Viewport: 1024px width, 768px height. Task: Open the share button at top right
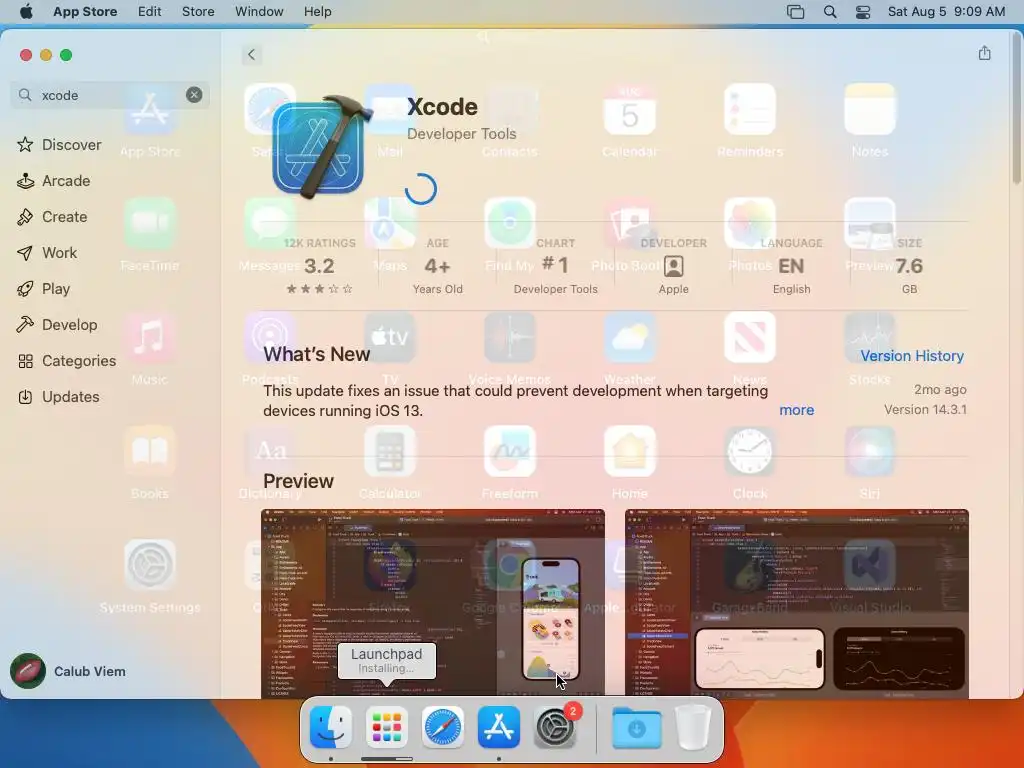point(984,54)
